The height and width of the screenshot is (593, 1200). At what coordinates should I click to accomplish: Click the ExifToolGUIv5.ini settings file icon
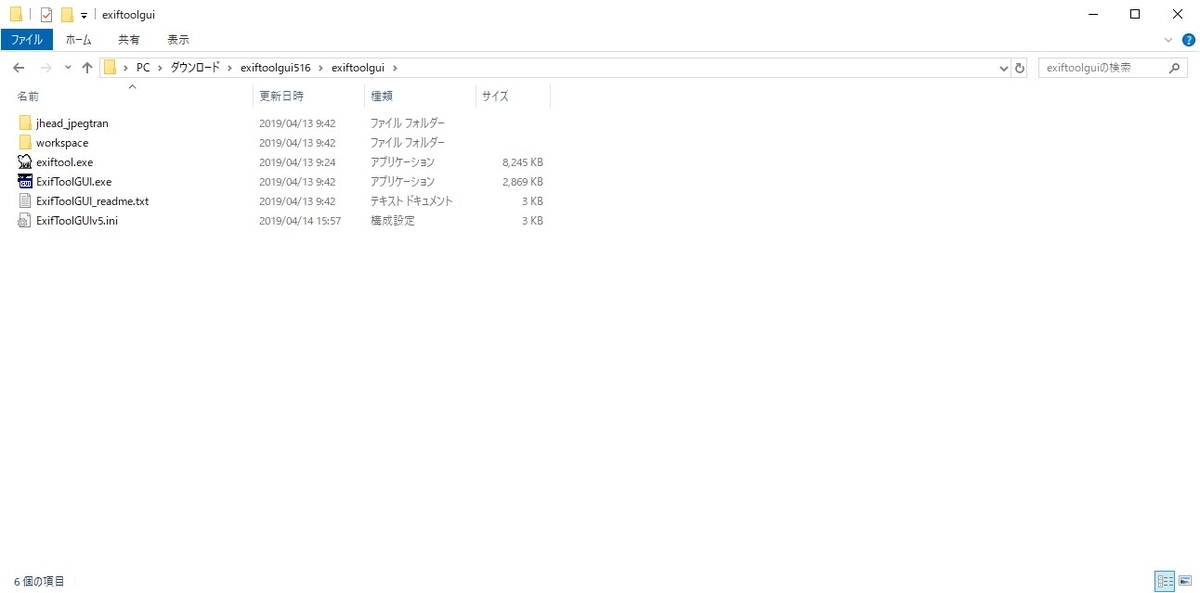point(25,221)
